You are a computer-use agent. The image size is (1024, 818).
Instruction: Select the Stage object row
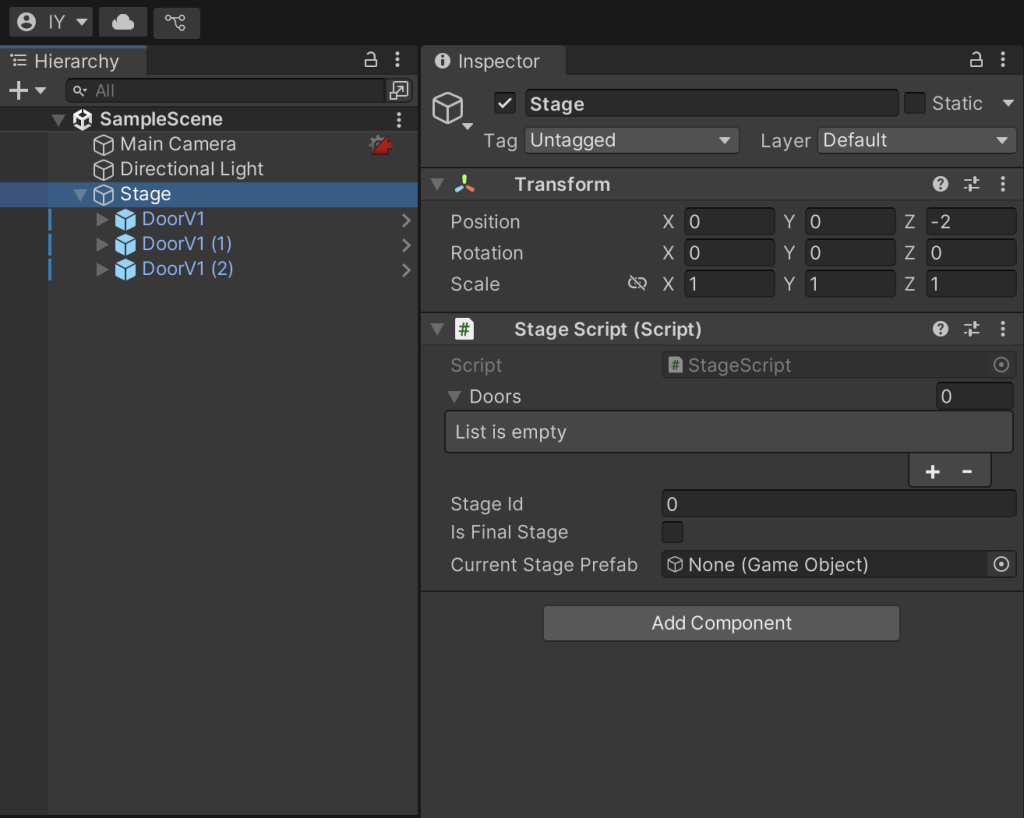(209, 195)
